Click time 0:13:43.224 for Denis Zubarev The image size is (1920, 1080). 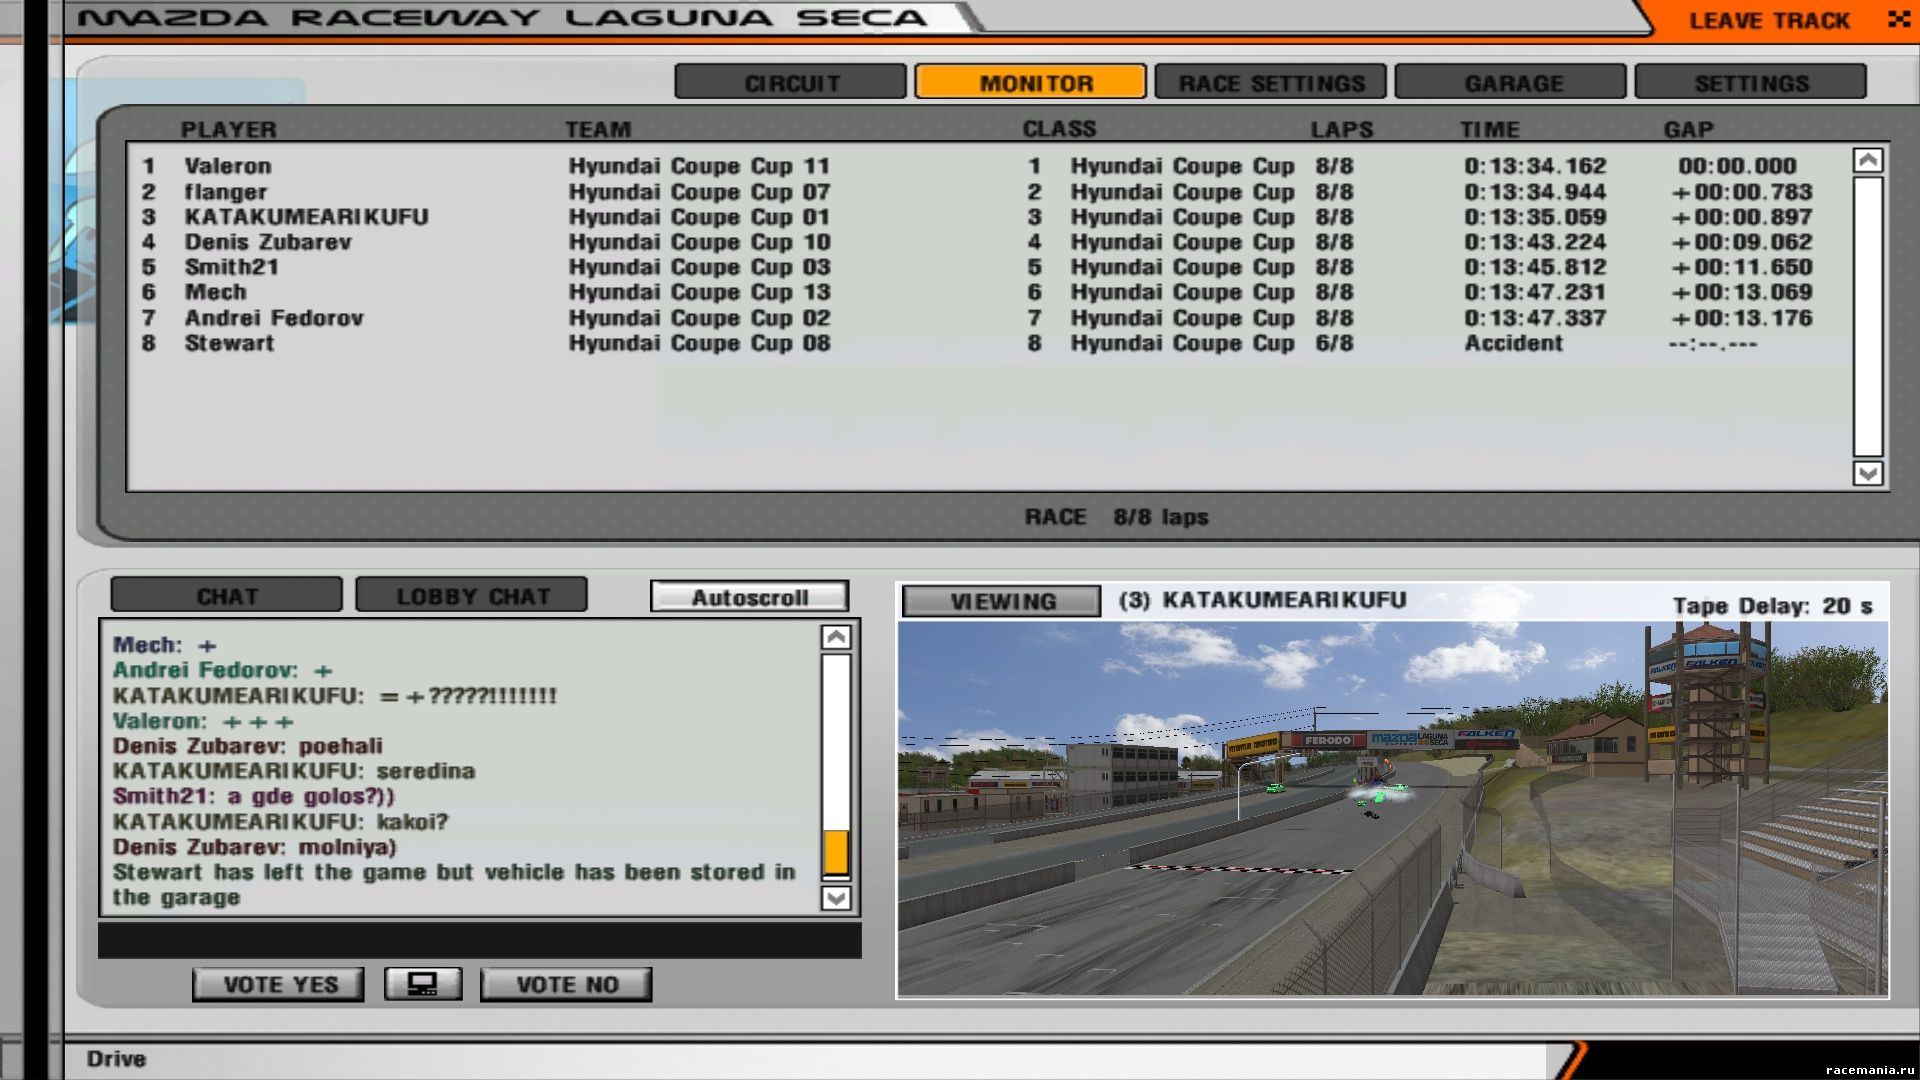tap(1535, 242)
